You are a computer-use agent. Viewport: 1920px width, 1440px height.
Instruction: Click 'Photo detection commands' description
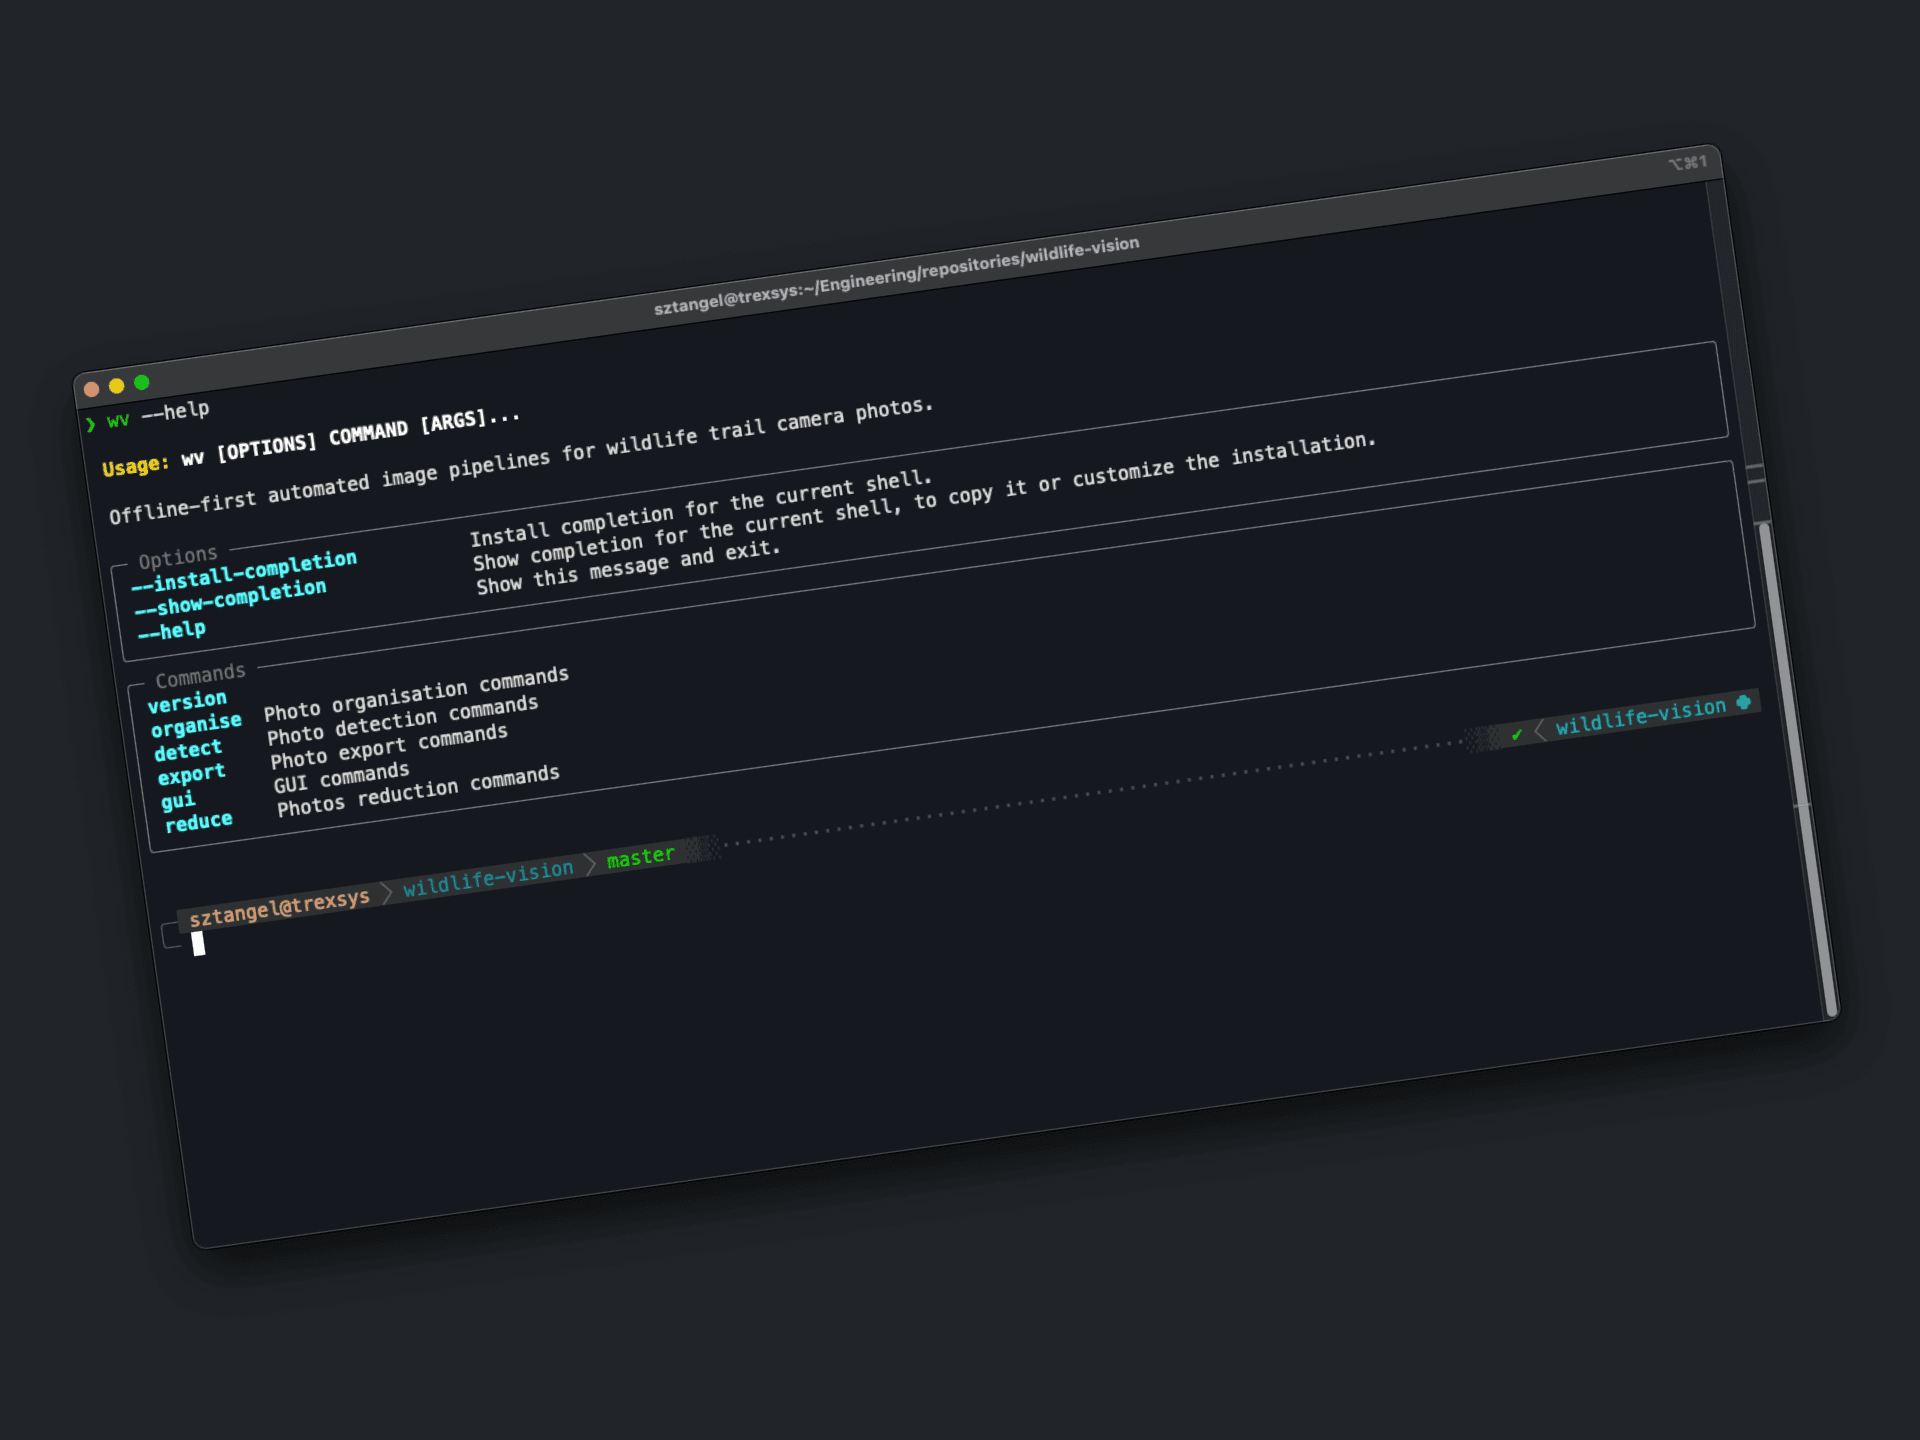coord(402,720)
